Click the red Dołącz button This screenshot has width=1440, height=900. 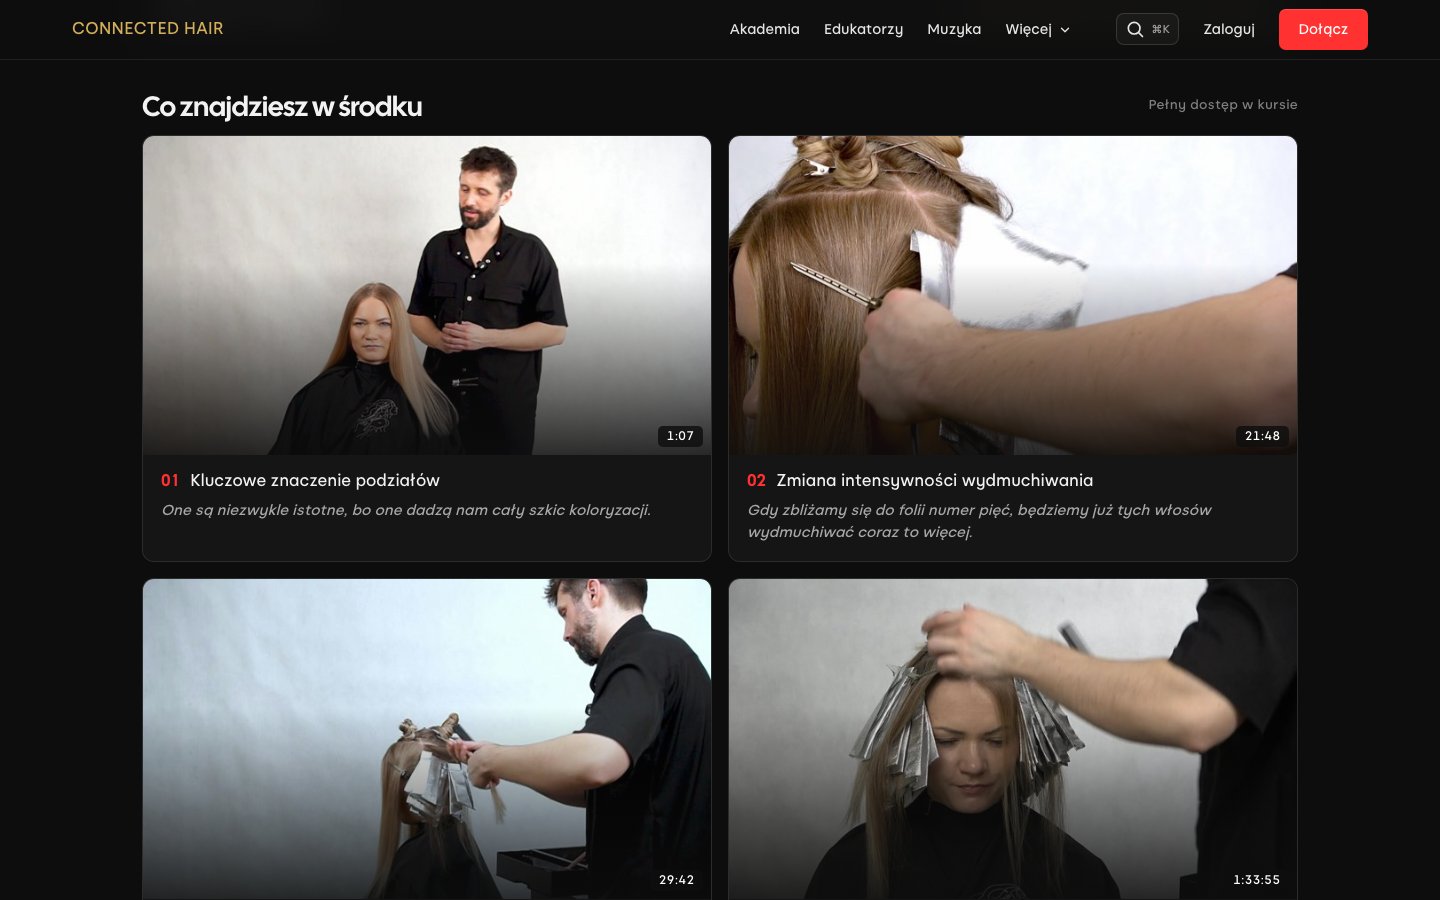[1323, 29]
